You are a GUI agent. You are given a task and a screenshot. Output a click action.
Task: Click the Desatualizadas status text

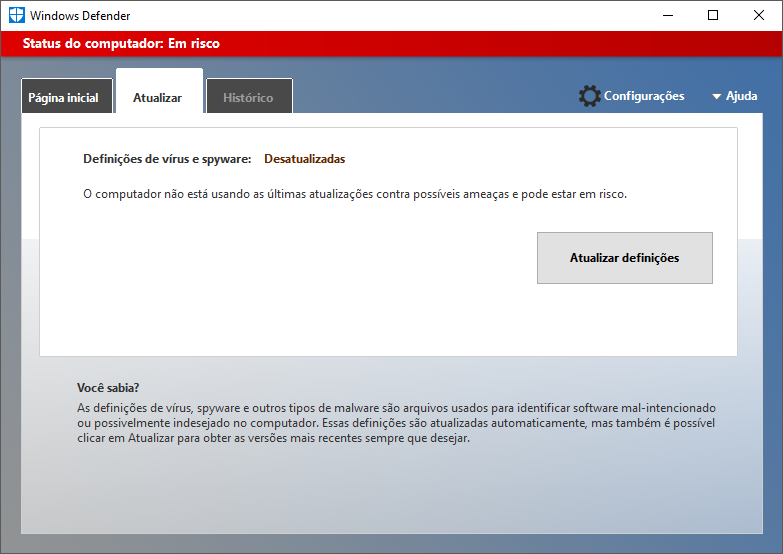tap(305, 159)
